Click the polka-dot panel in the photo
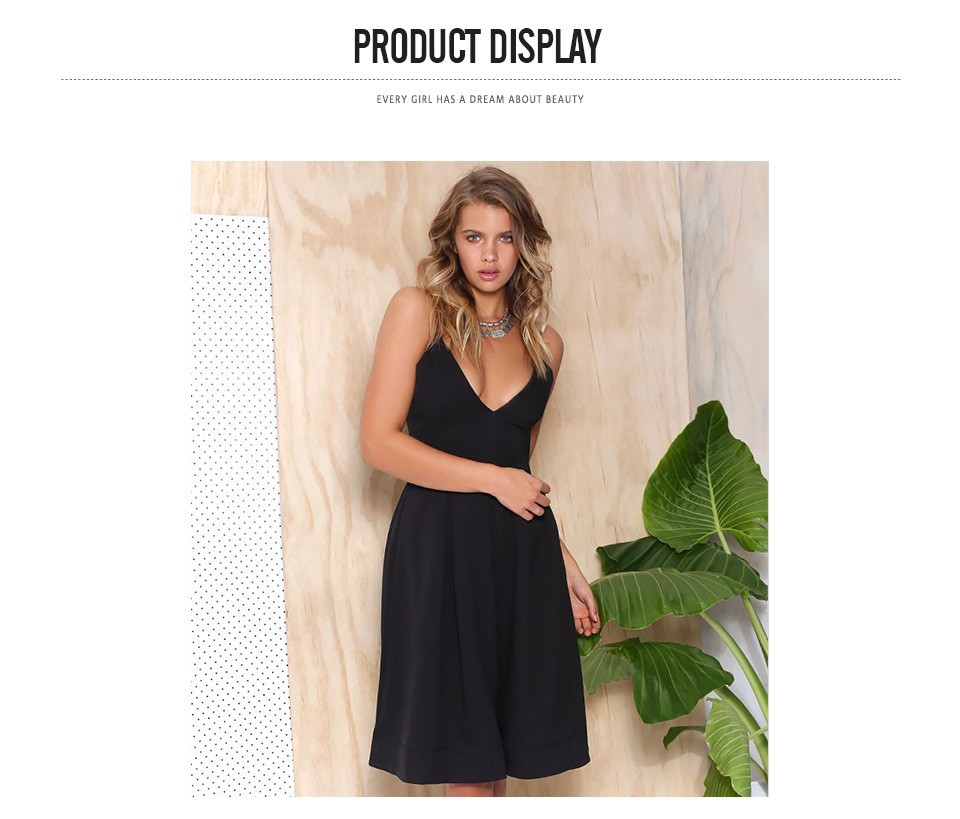 240,505
